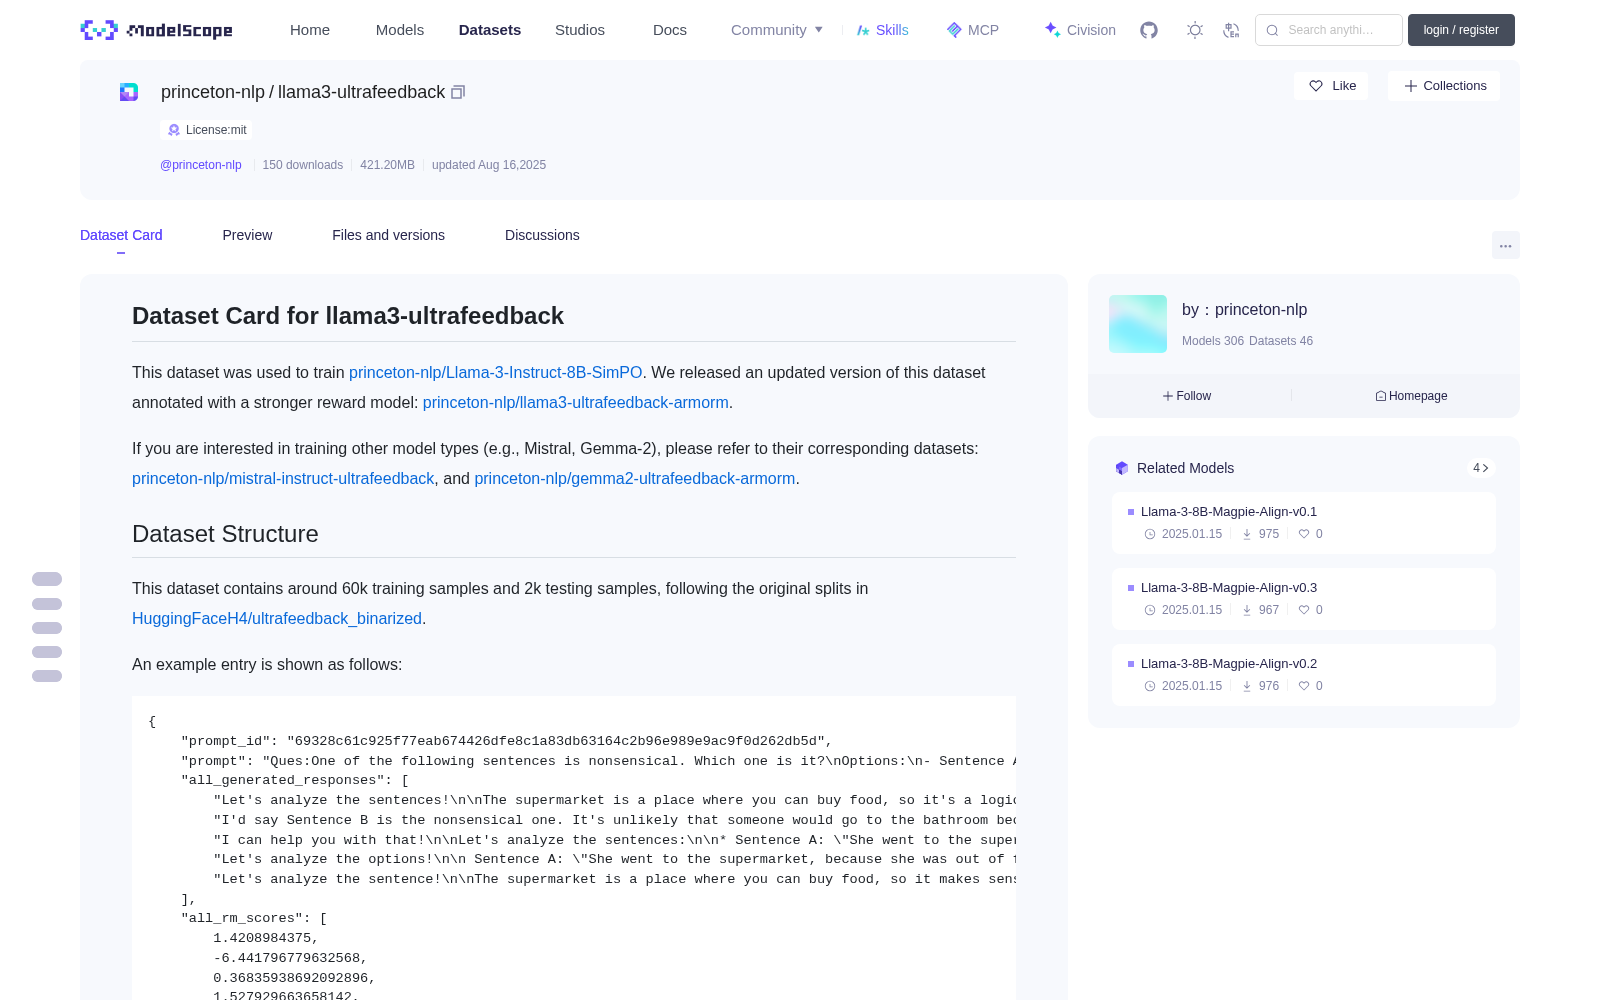Expand the Community dropdown
Viewport: 1600px width, 1000px height.
click(x=777, y=30)
